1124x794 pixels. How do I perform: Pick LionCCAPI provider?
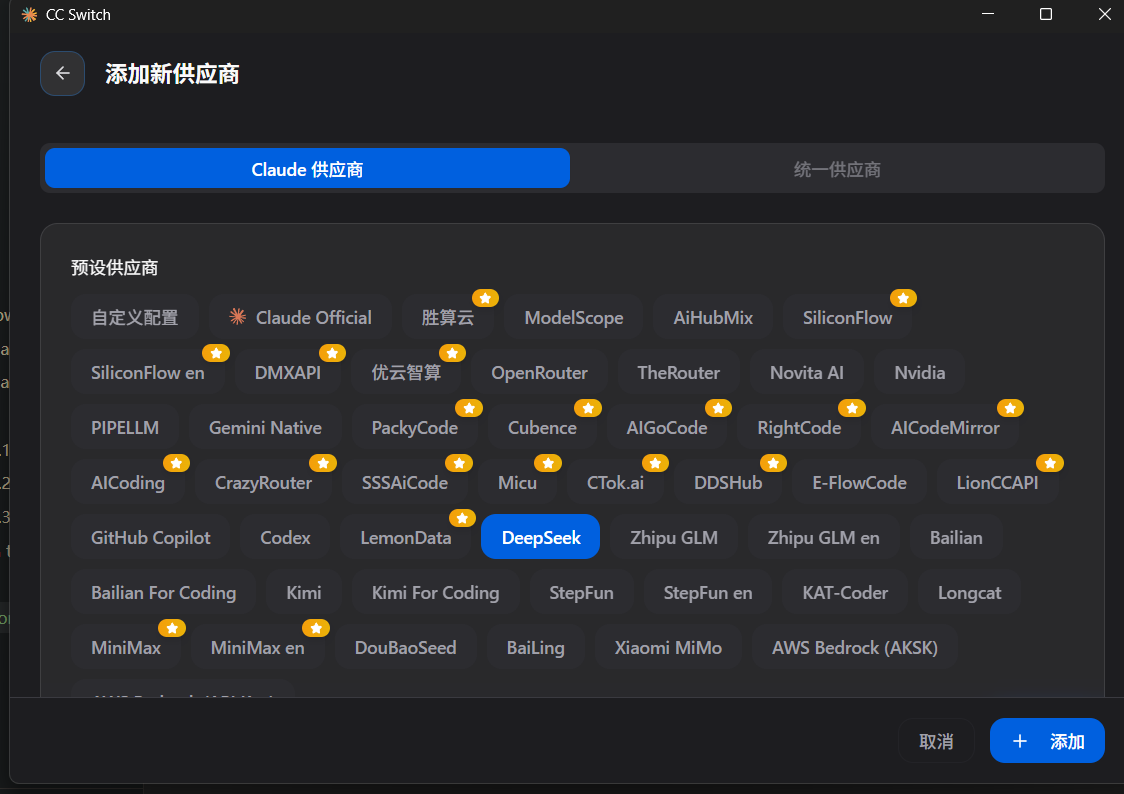point(997,483)
